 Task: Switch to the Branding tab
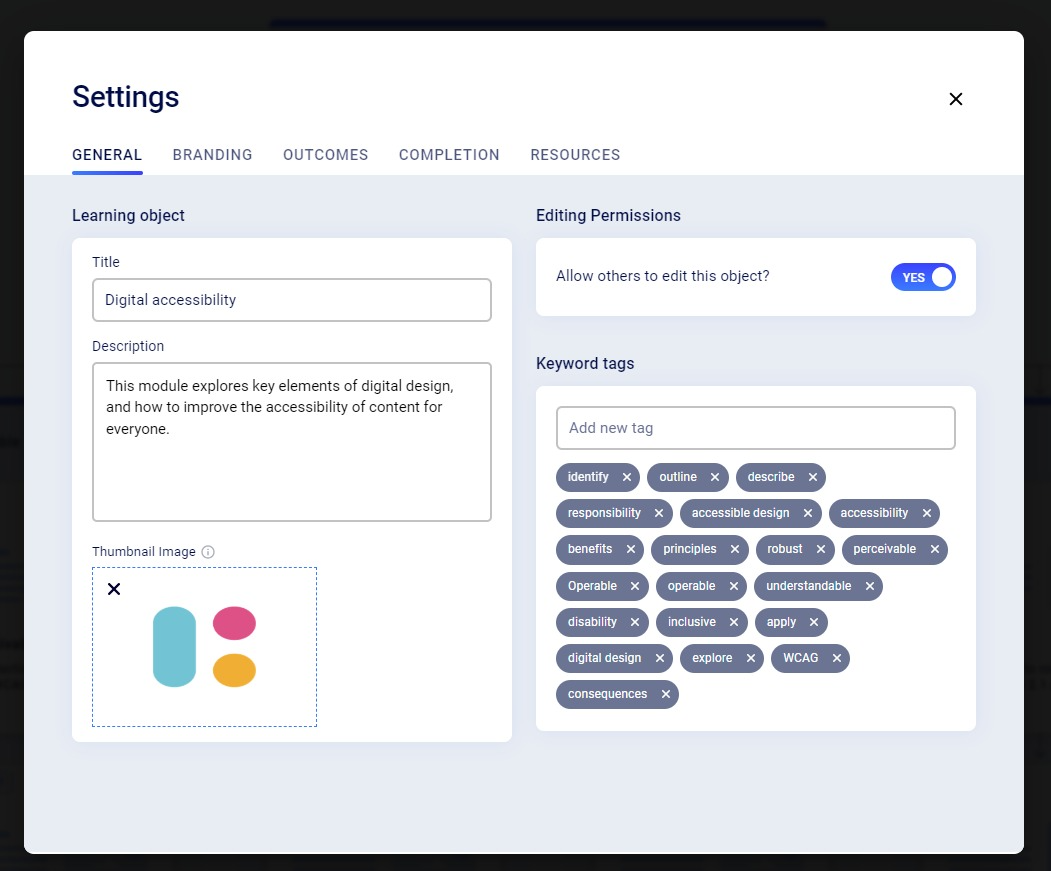tap(212, 155)
